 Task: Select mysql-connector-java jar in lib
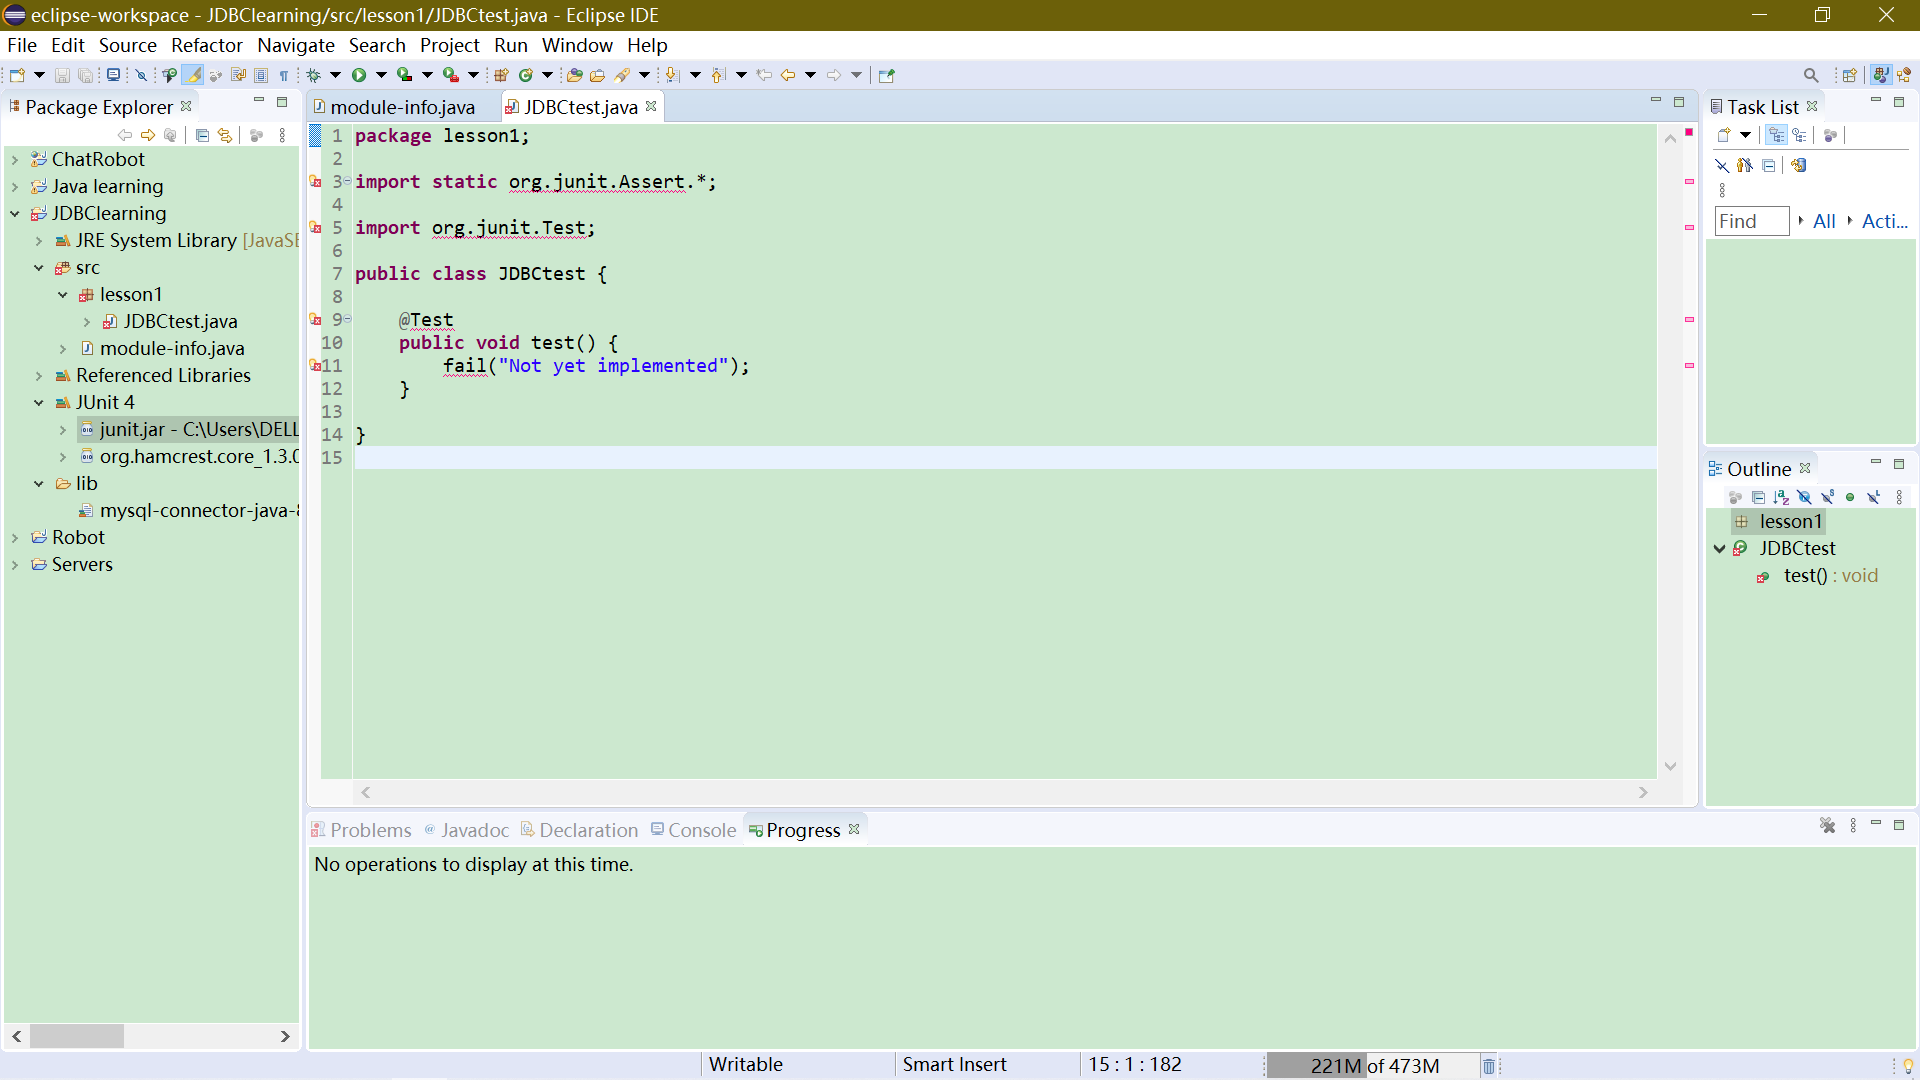point(190,510)
